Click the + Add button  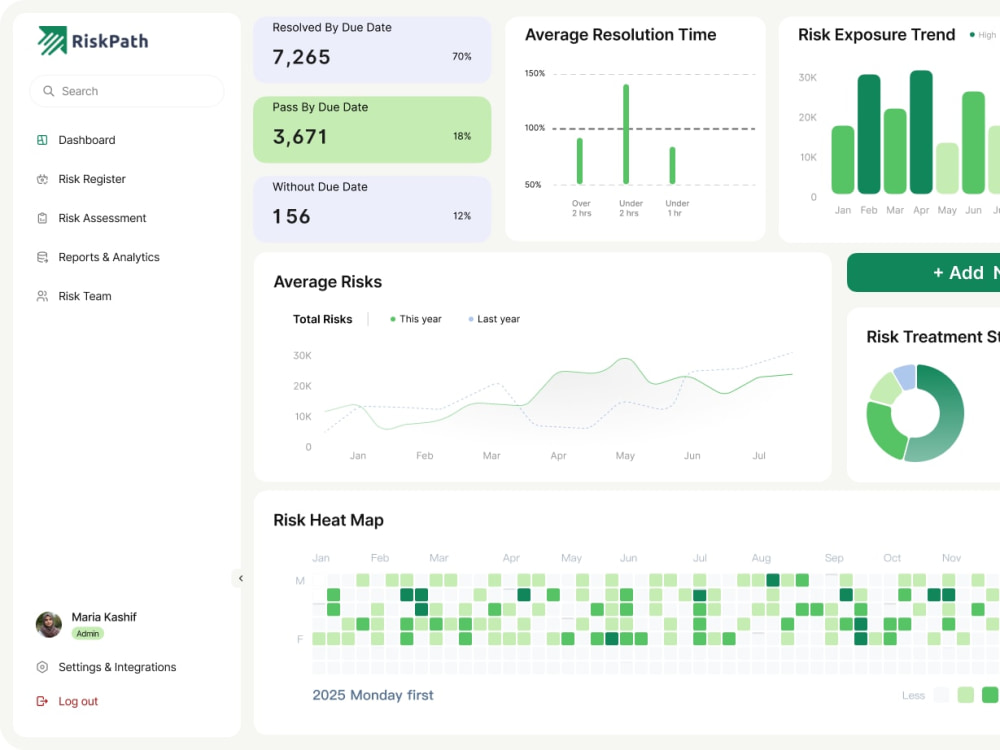[x=923, y=272]
